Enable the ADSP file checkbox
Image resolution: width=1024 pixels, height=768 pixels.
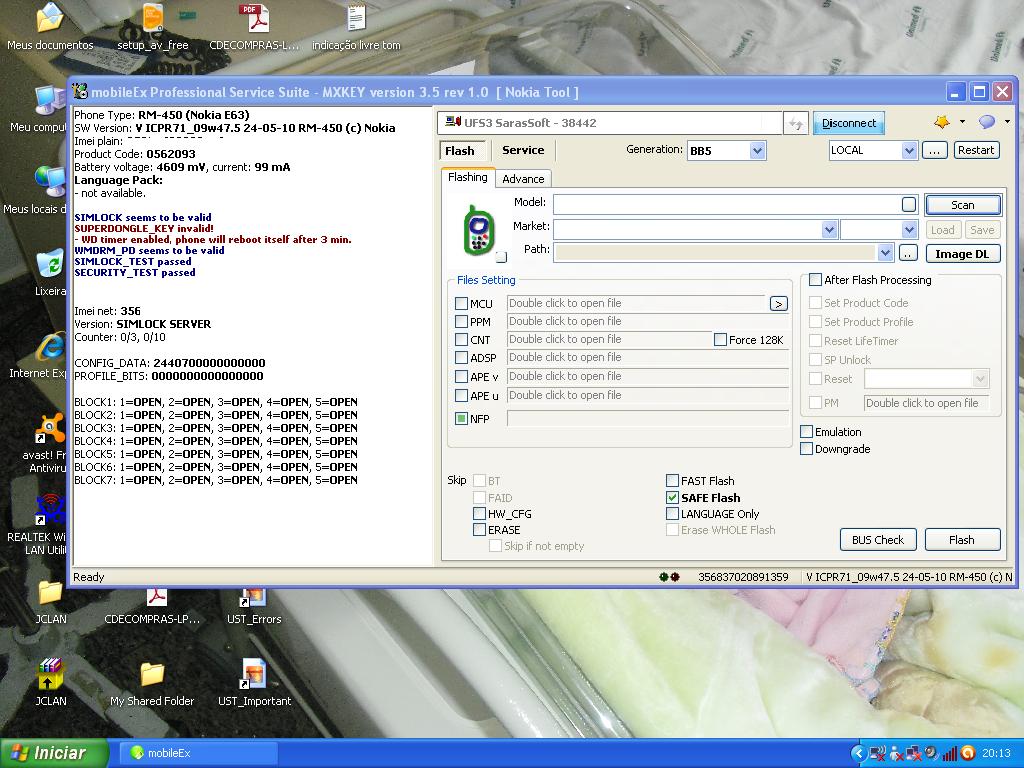pos(461,358)
